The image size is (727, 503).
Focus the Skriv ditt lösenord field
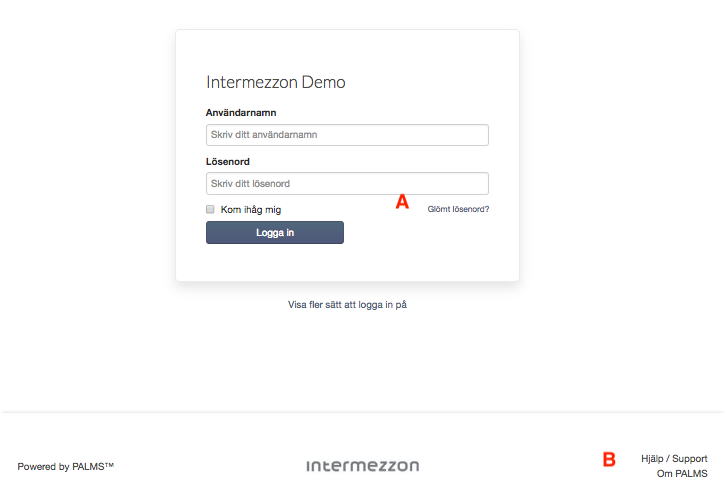pos(347,184)
